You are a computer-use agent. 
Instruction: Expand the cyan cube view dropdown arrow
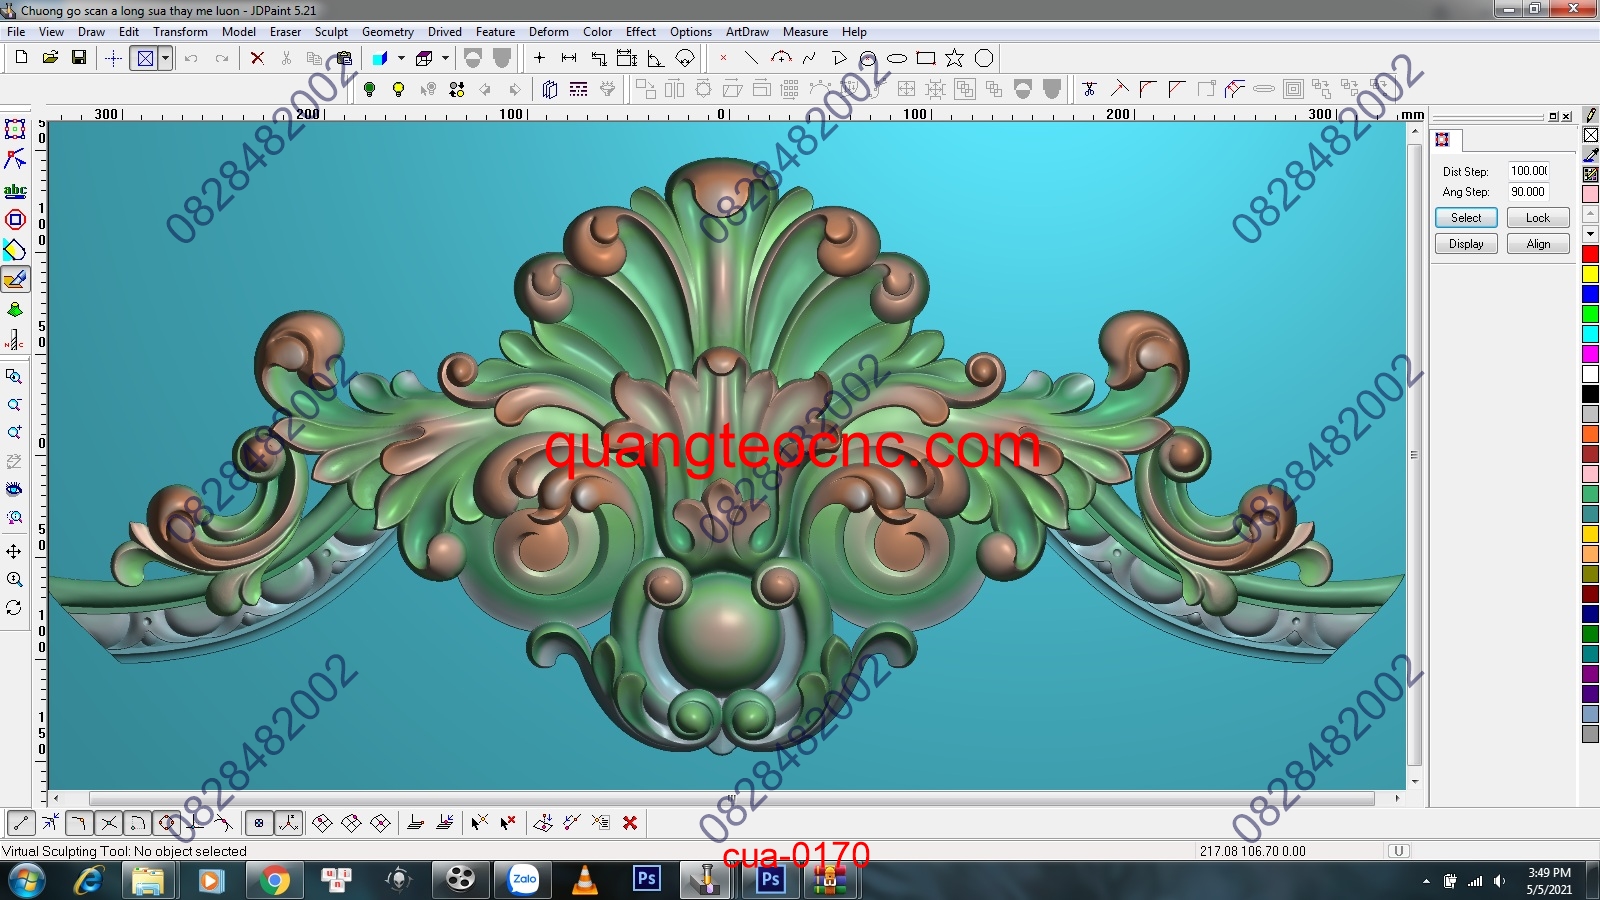point(401,58)
